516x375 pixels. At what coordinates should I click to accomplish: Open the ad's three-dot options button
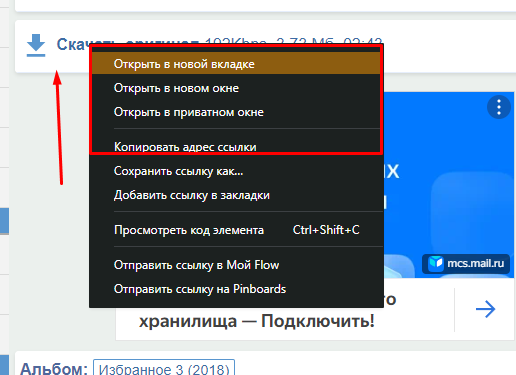click(x=499, y=107)
